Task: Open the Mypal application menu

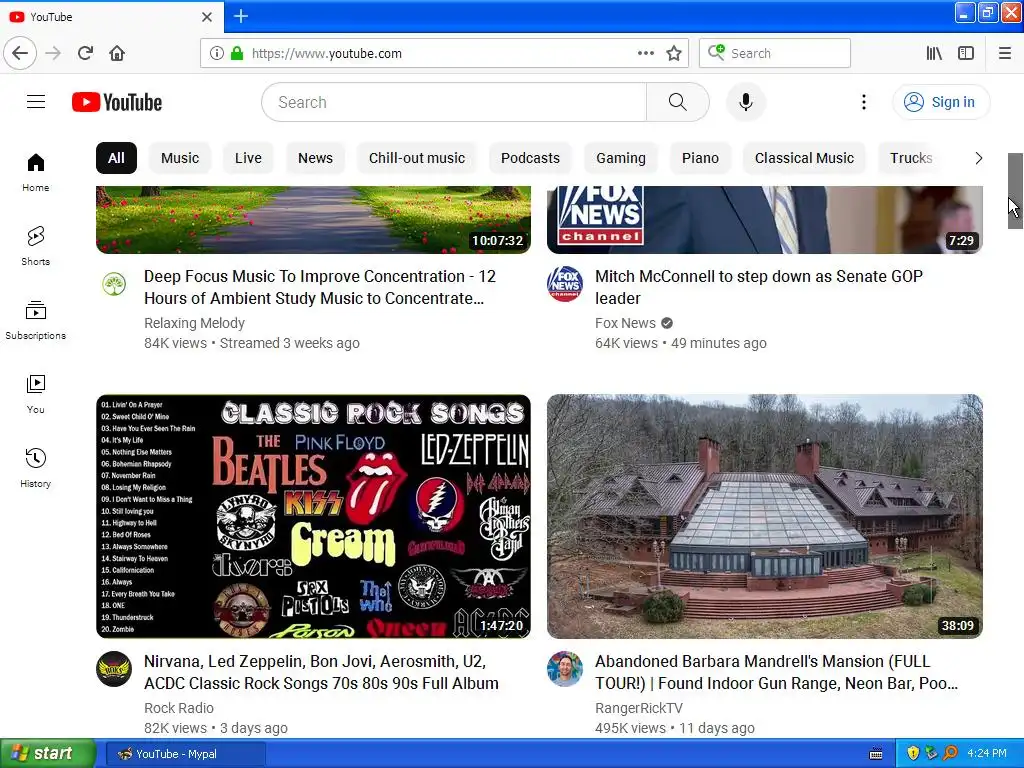Action: (1004, 53)
